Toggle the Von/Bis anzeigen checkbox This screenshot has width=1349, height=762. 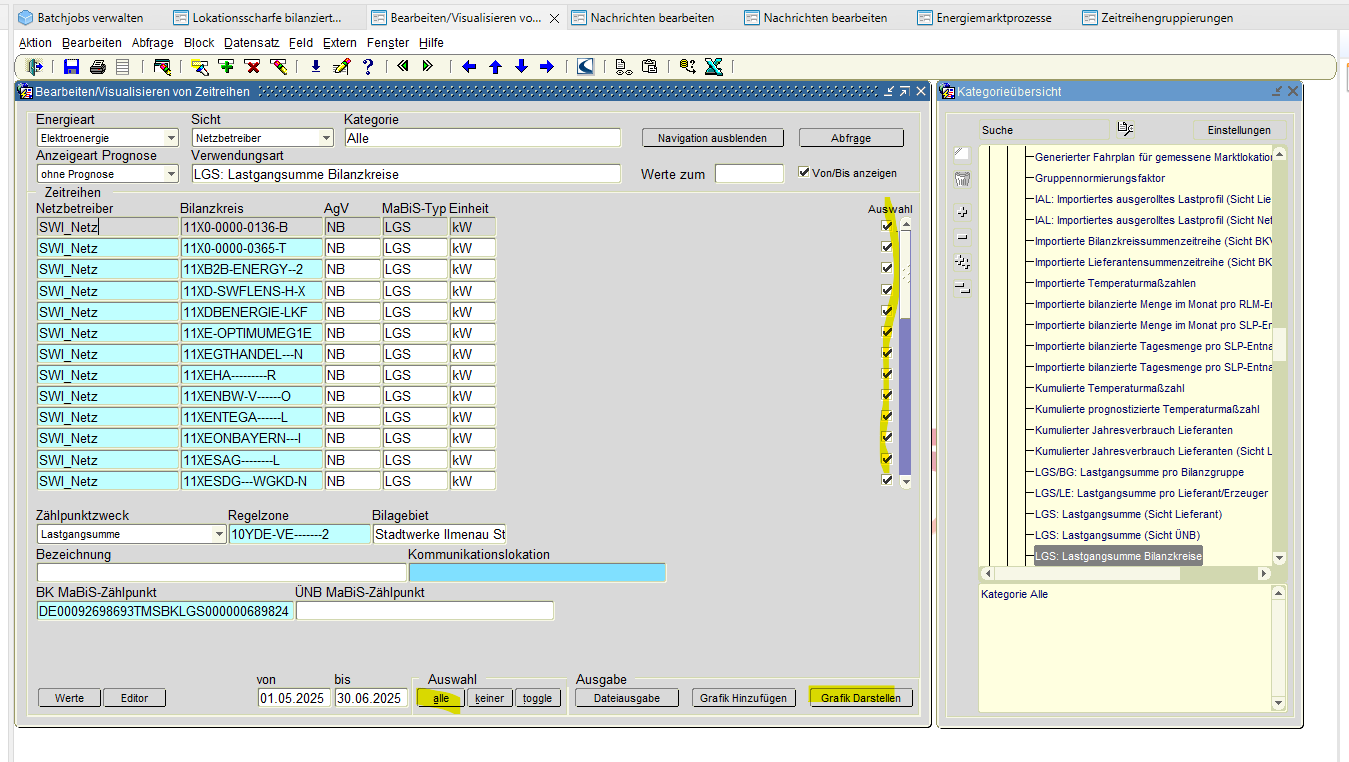click(804, 172)
